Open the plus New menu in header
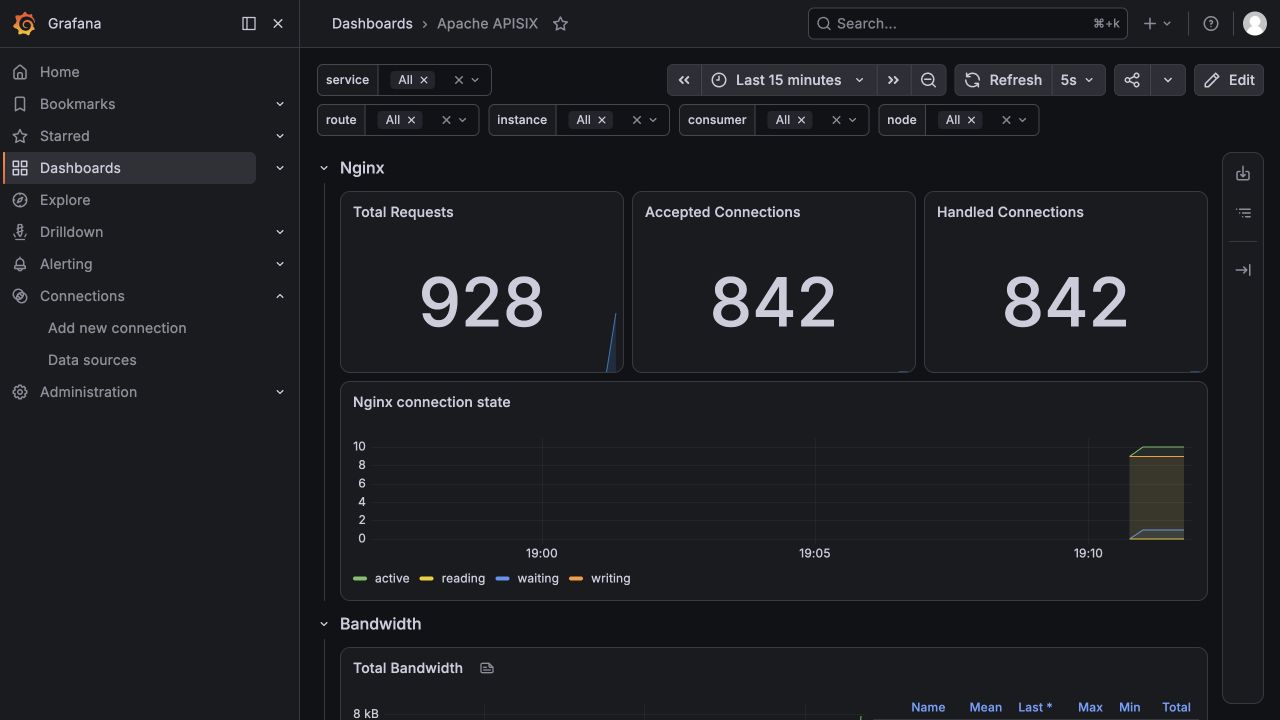The width and height of the screenshot is (1280, 720). tap(1157, 24)
